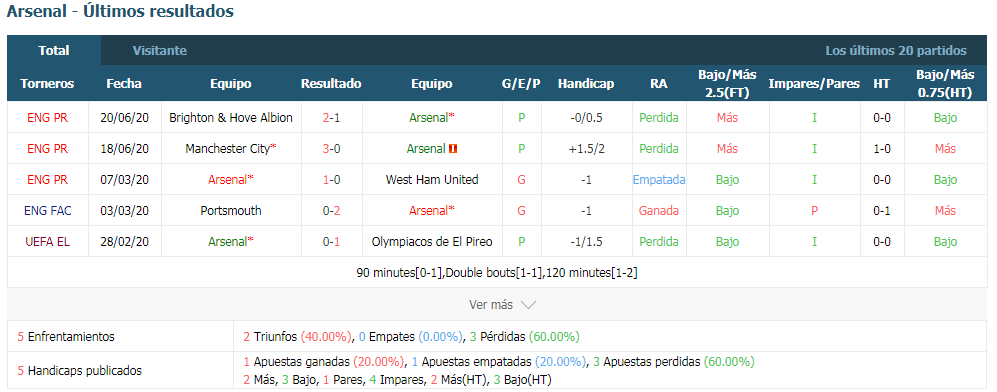Image resolution: width=997 pixels, height=392 pixels.
Task: Click the Ver más text
Action: (491, 305)
